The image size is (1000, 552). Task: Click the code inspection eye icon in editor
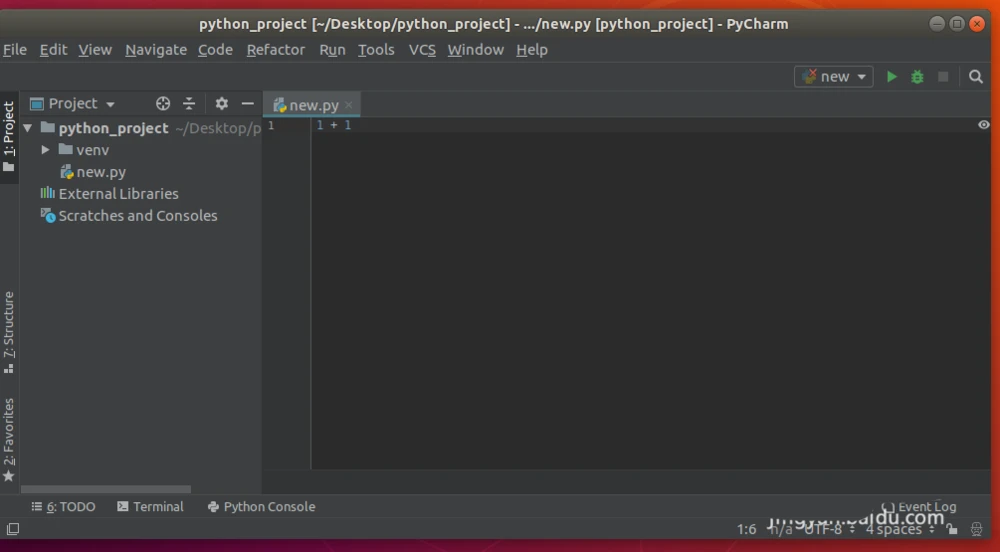click(984, 125)
